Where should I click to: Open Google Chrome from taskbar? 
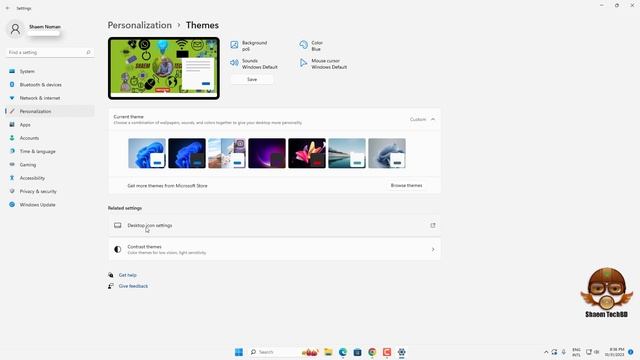click(x=372, y=352)
